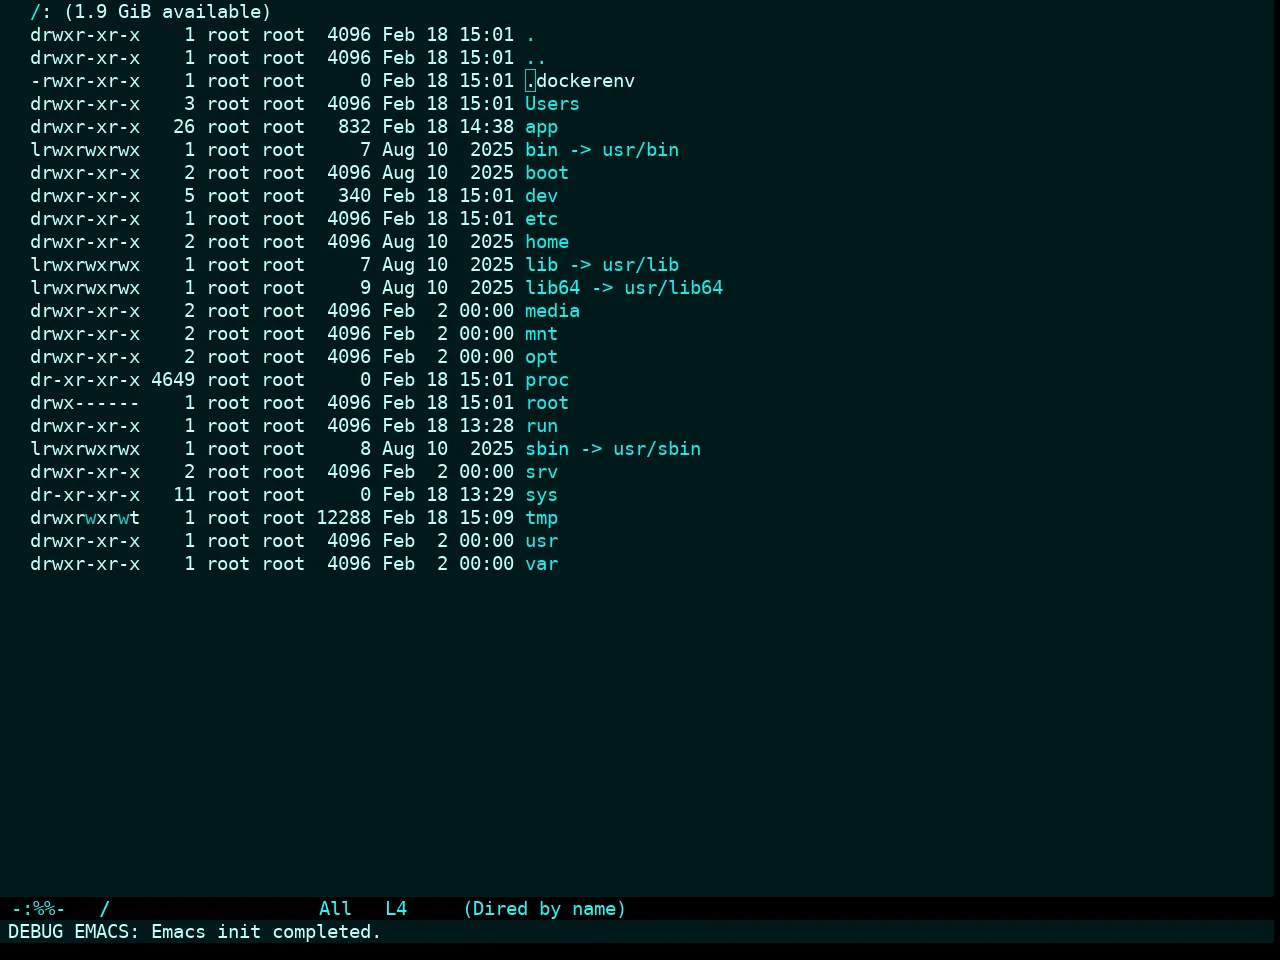Open the root directory entry
The width and height of the screenshot is (1280, 960).
pyautogui.click(x=547, y=403)
